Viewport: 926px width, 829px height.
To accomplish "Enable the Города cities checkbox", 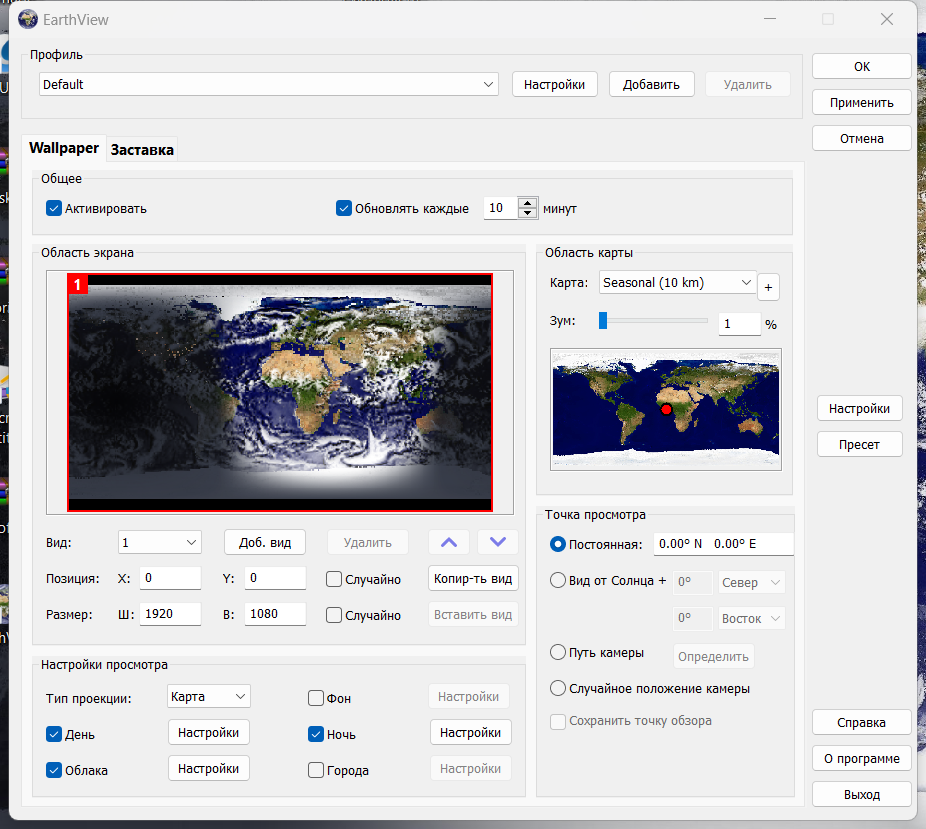I will [316, 770].
